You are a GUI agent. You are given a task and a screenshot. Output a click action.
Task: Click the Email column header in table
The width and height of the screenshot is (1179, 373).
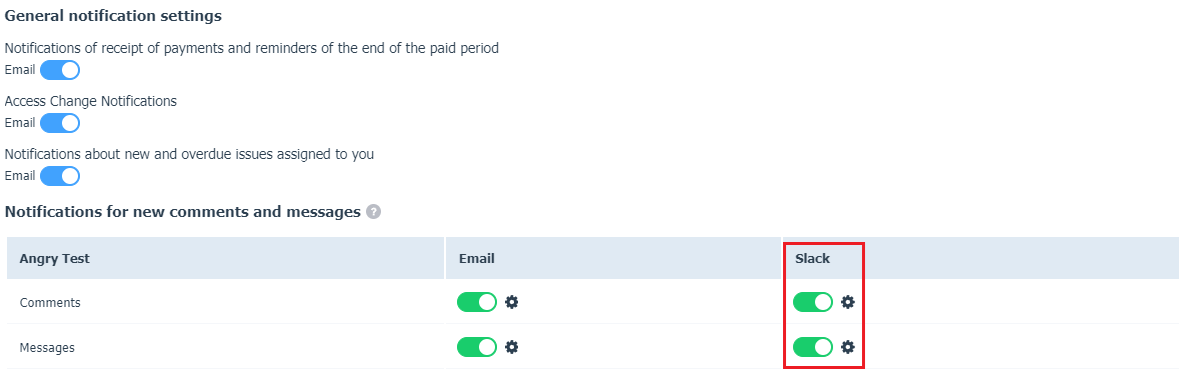pos(477,259)
